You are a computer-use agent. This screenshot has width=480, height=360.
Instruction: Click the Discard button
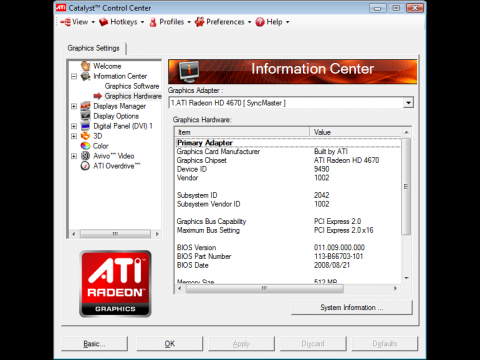(x=313, y=344)
